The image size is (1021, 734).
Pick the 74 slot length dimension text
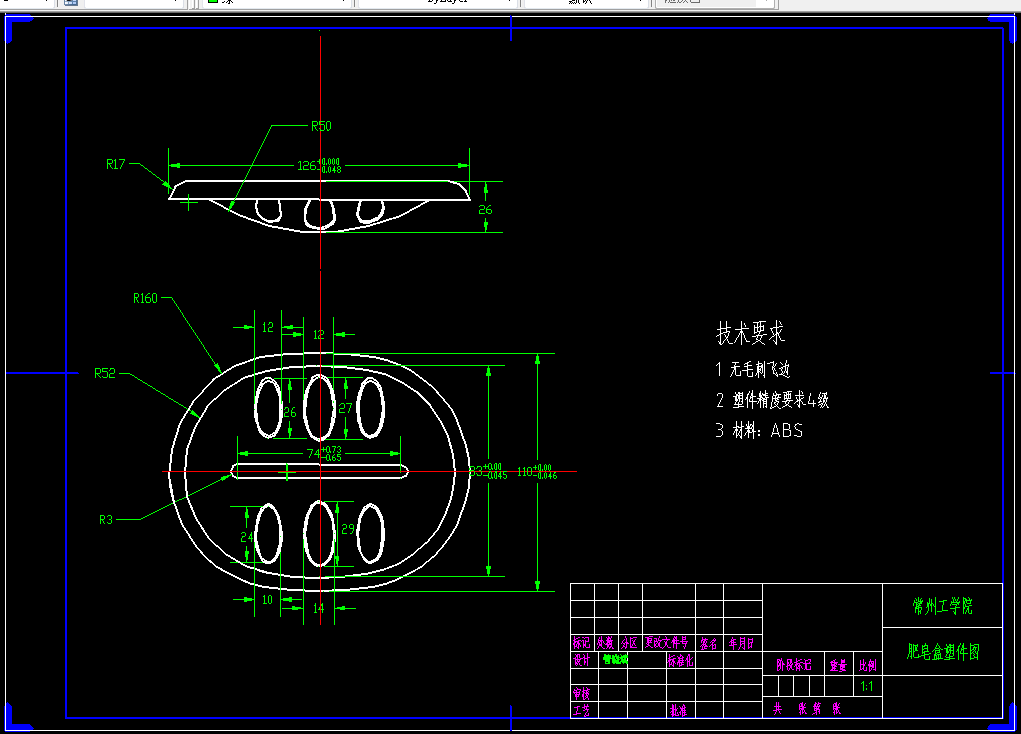pos(324,453)
